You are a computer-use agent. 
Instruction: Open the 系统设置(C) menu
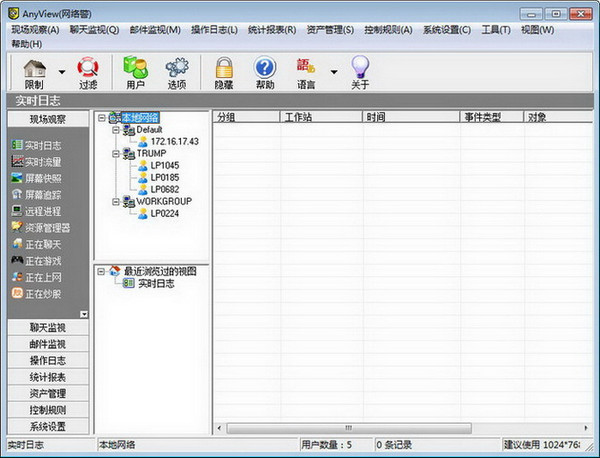[x=446, y=30]
